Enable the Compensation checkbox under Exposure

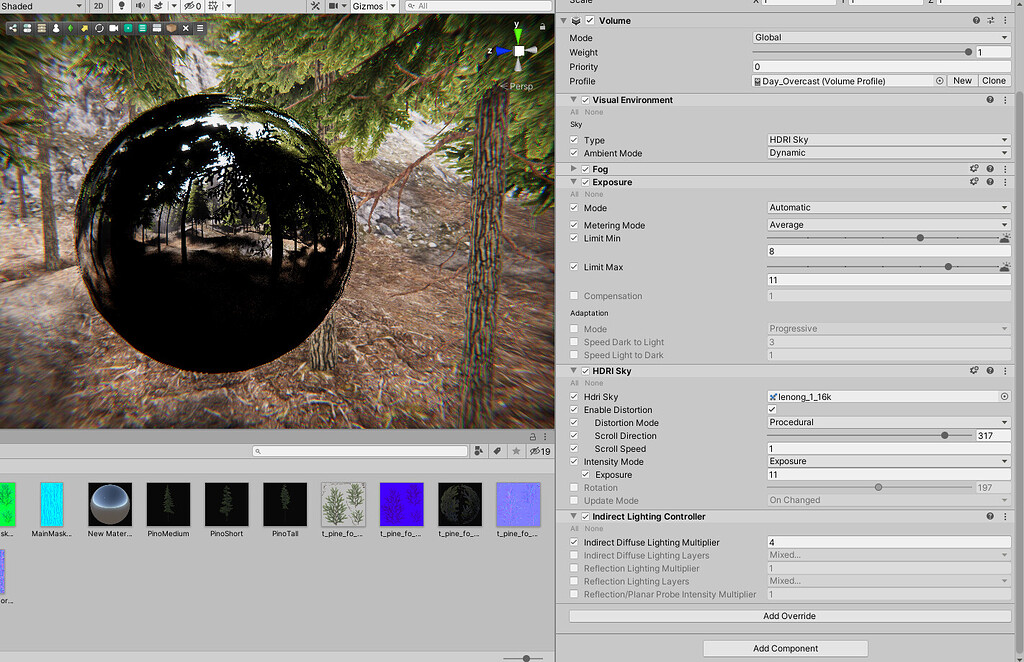pos(573,295)
